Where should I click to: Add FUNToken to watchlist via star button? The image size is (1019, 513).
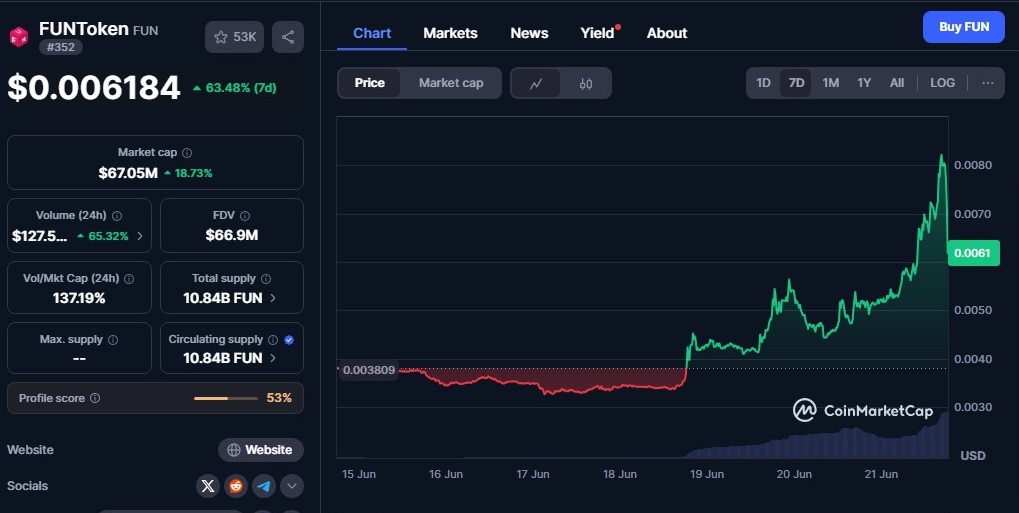pyautogui.click(x=235, y=37)
